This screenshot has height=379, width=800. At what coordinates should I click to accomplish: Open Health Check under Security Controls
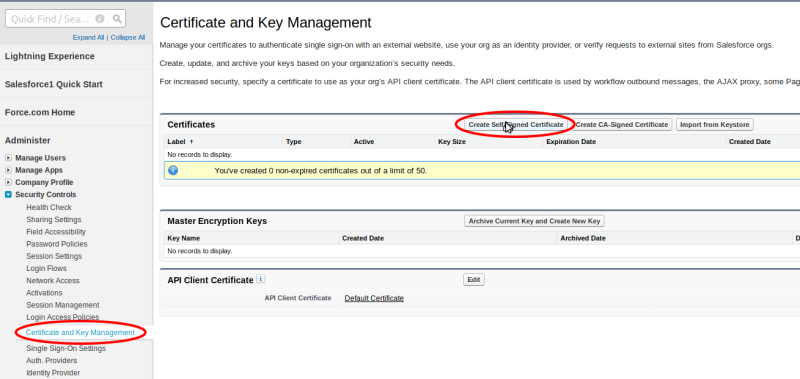coord(49,207)
